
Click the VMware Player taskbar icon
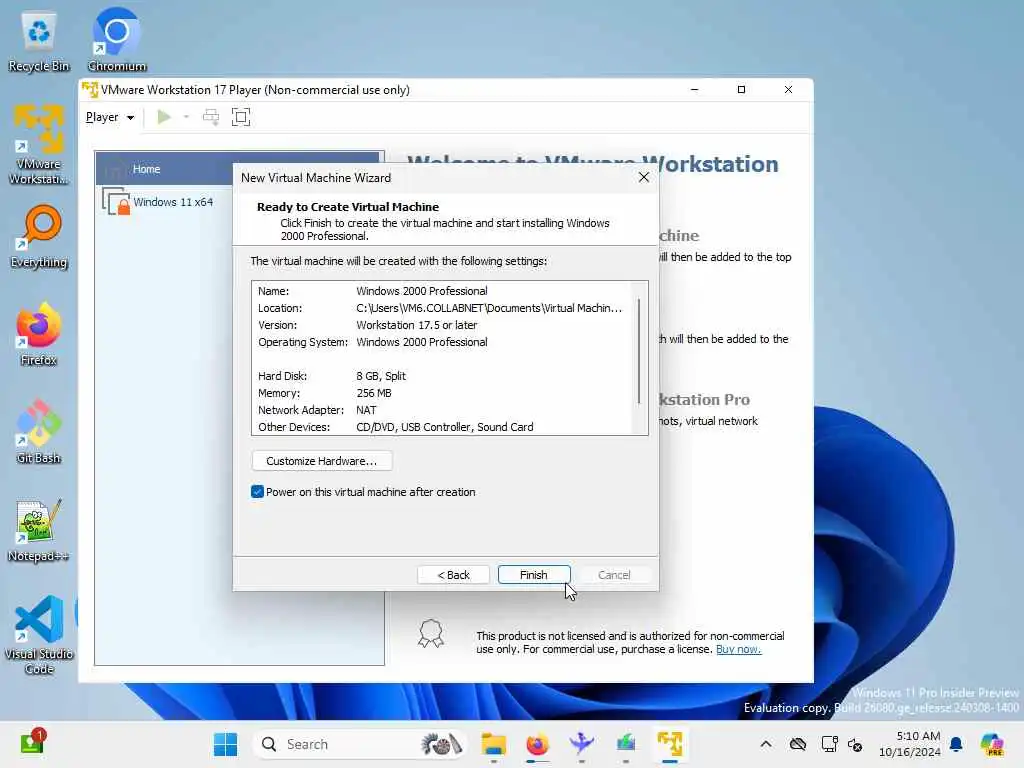click(670, 744)
